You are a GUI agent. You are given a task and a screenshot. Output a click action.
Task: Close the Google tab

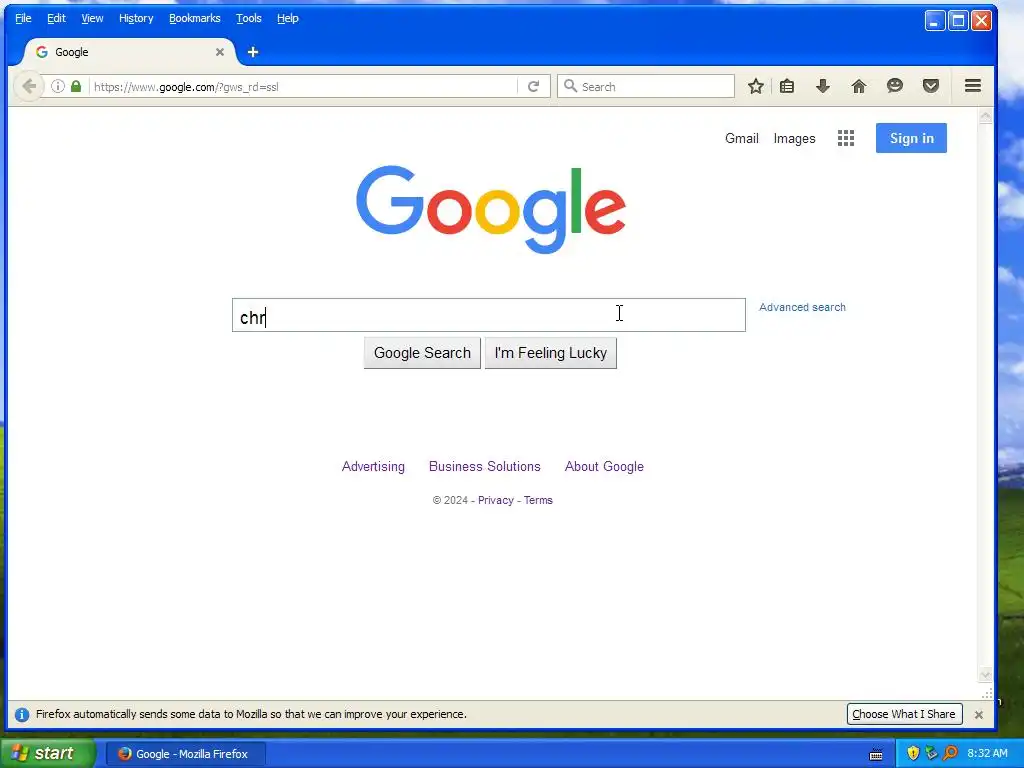(220, 52)
